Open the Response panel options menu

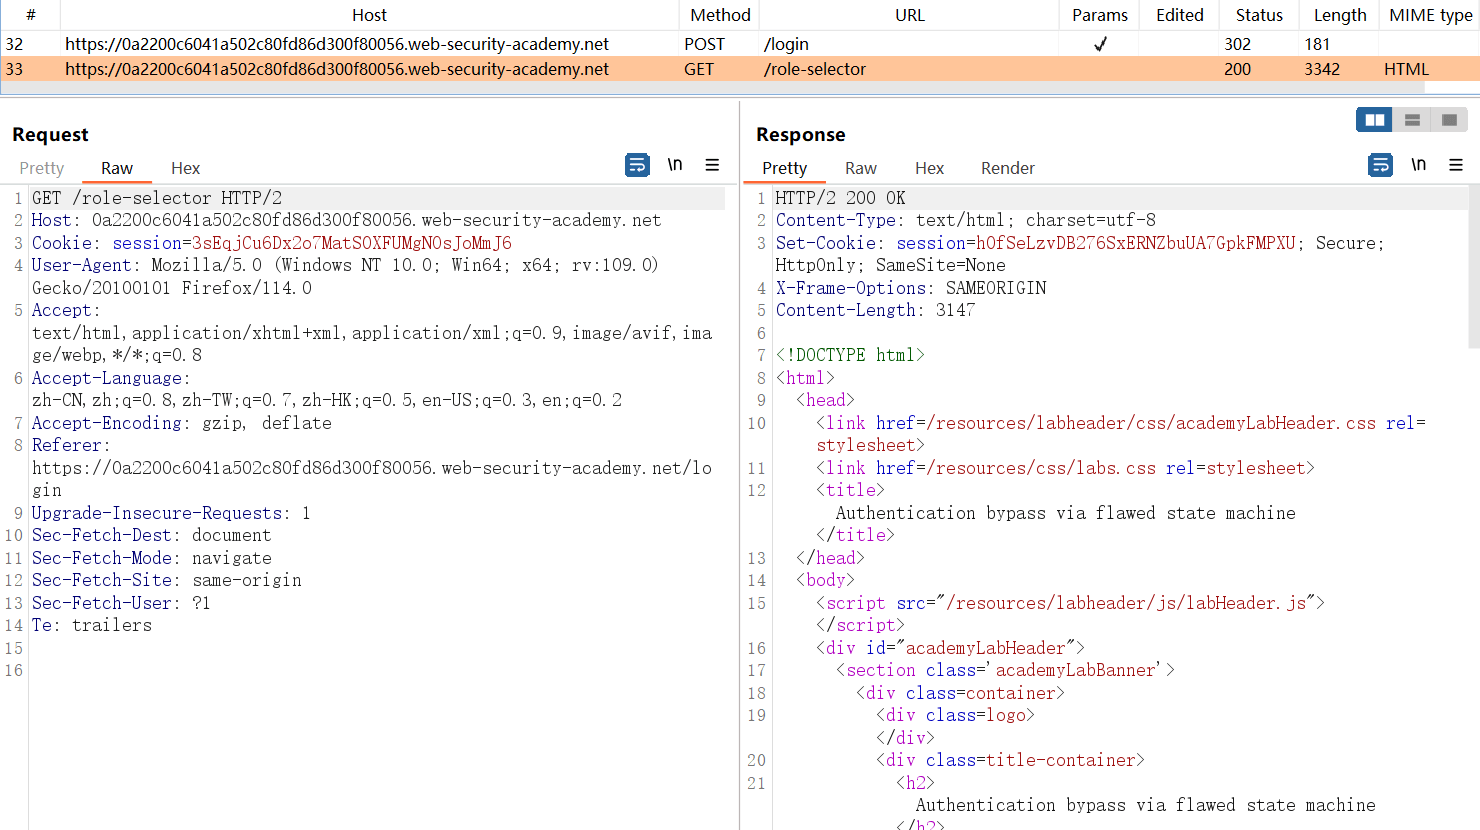coord(1456,165)
